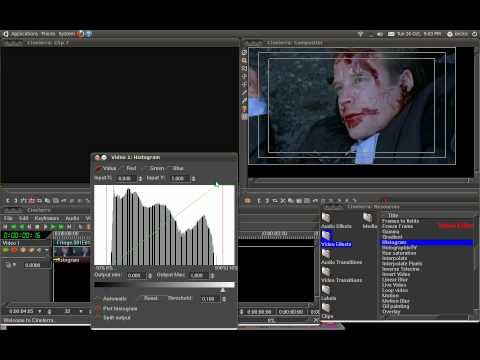The image size is (480, 360).
Task: Click the volume icon in system tray
Action: point(380,34)
